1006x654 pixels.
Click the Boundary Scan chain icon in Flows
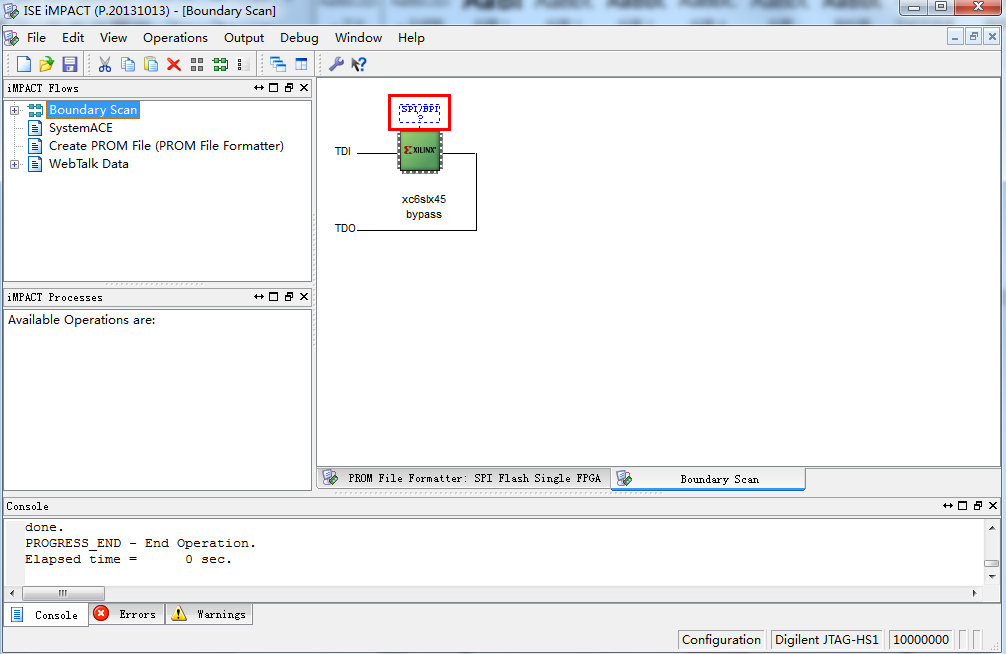(35, 110)
